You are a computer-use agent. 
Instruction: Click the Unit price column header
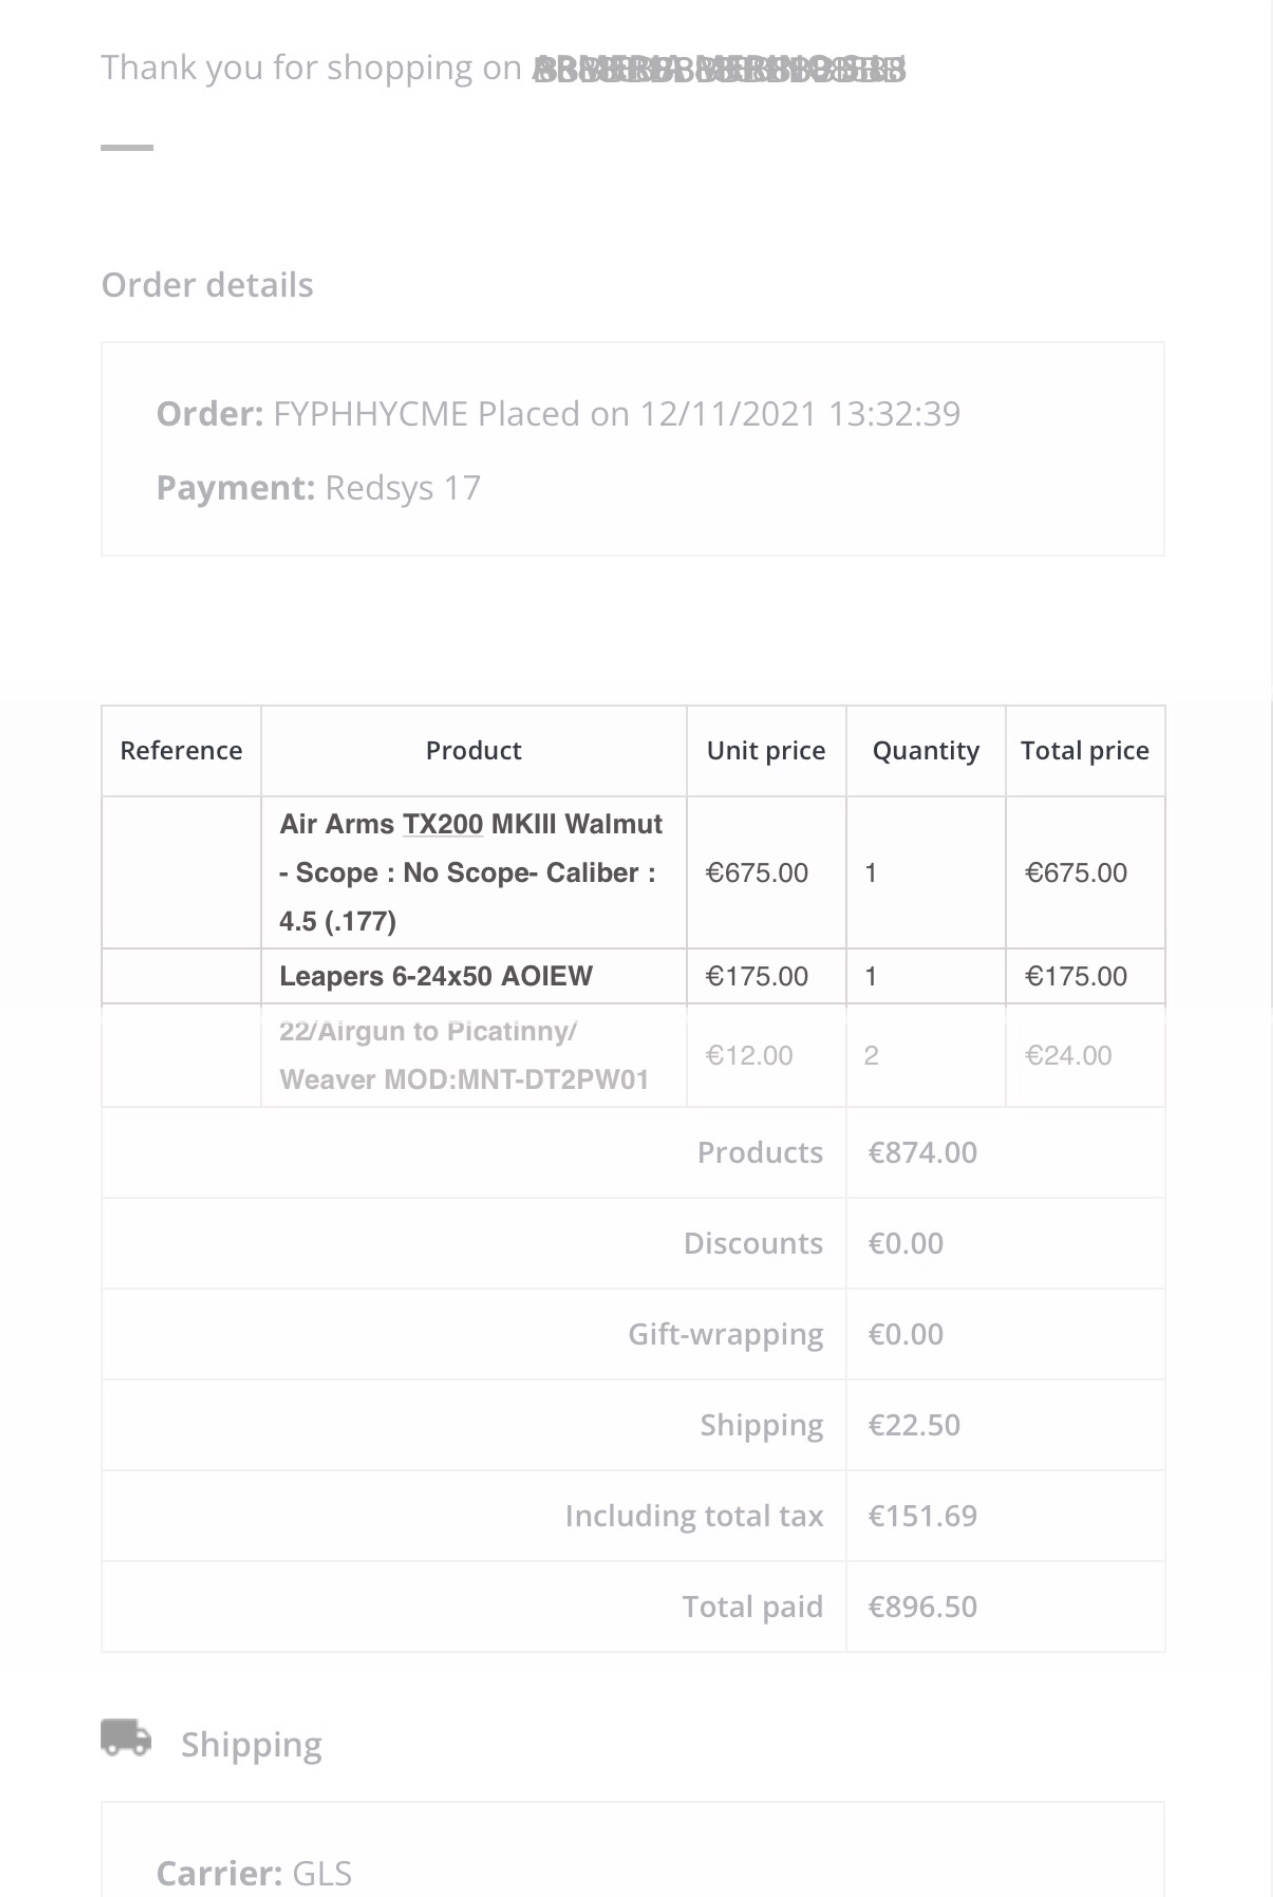(766, 751)
